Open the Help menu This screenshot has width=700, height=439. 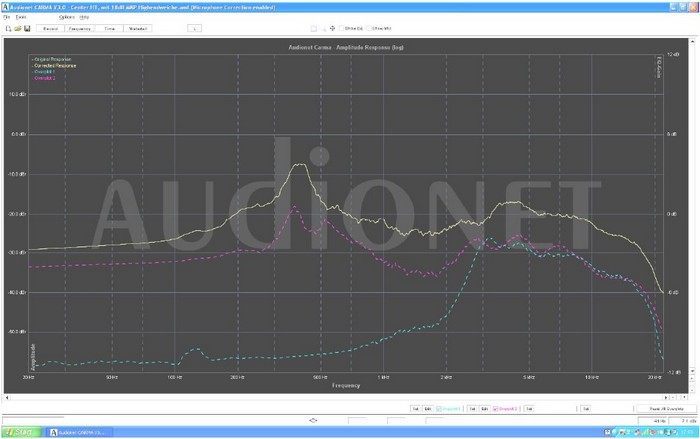[x=84, y=17]
